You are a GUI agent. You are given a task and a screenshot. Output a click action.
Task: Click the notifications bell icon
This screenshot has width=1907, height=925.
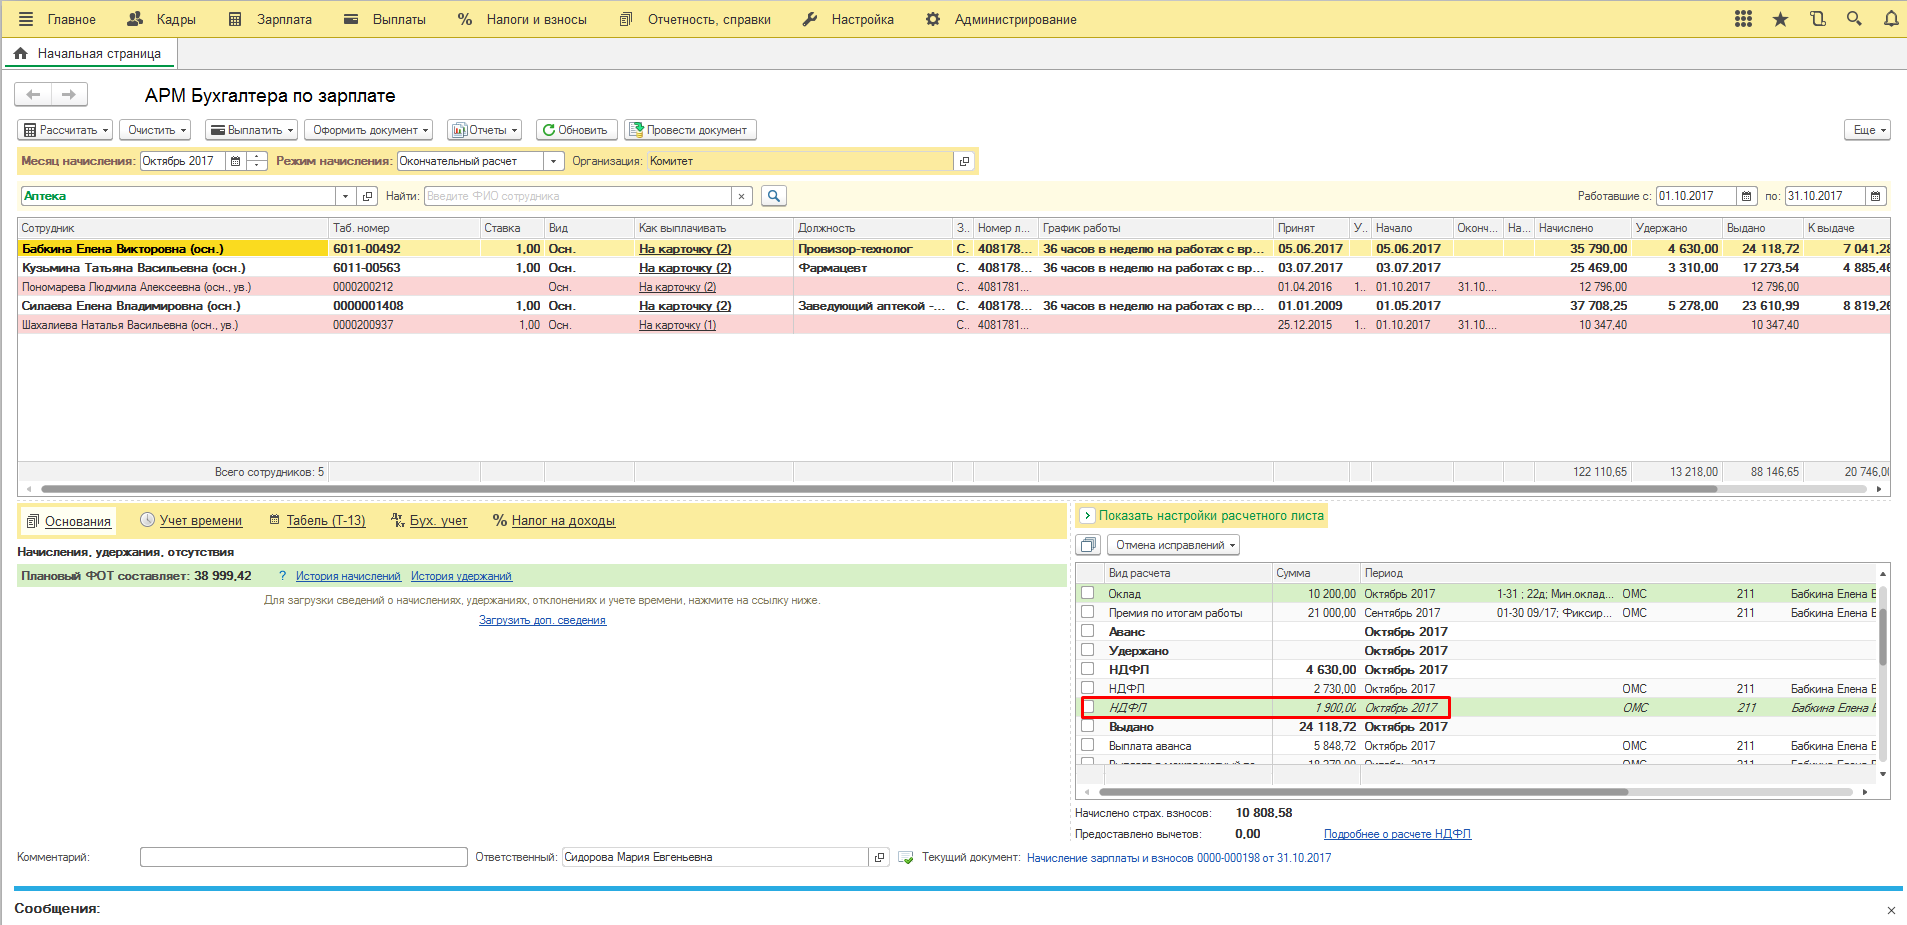[1890, 19]
